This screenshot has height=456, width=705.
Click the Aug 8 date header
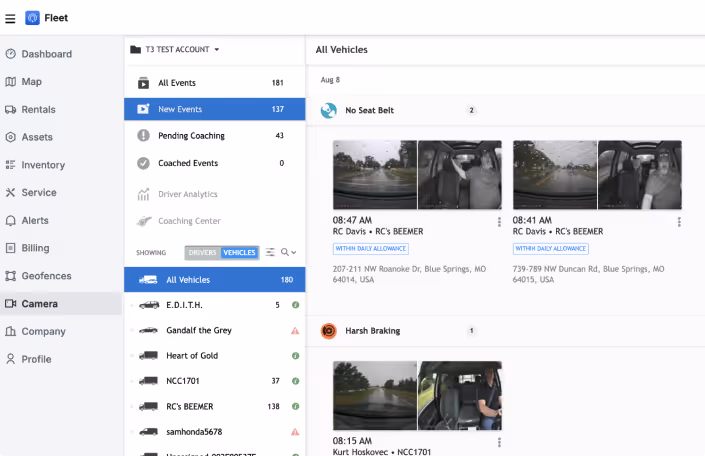[x=330, y=80]
